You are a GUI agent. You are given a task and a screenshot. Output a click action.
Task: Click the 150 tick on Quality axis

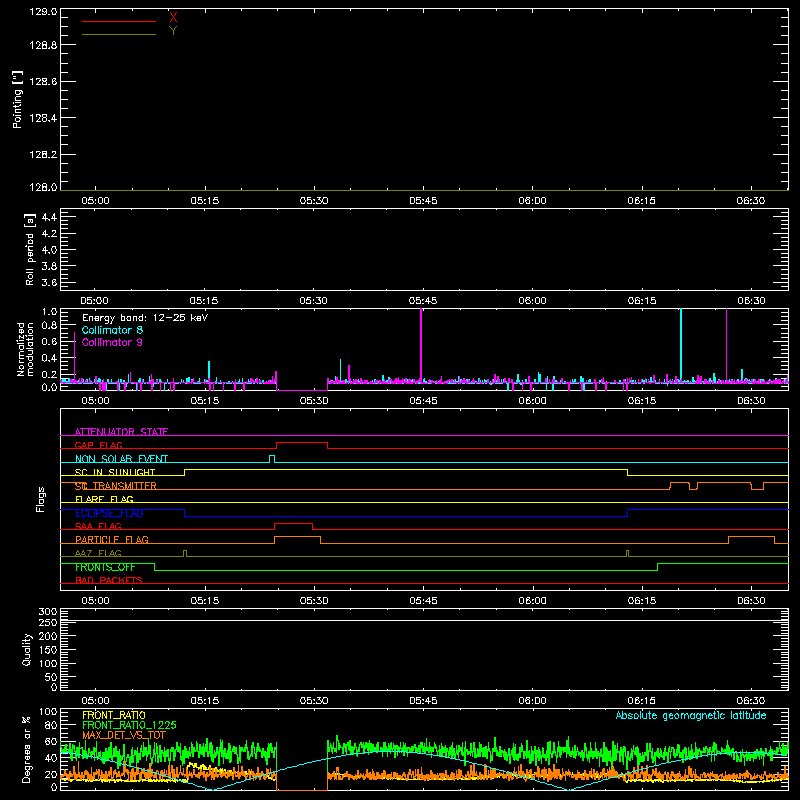coord(47,650)
